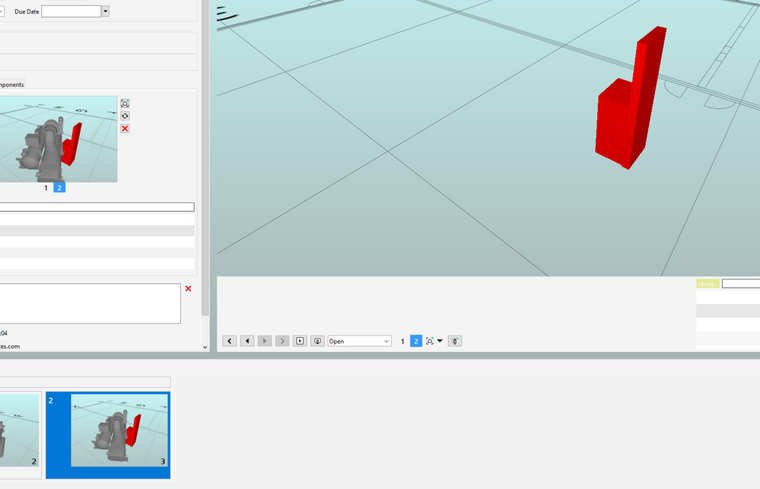This screenshot has width=760, height=489.
Task: Click the Due Date input field
Action: tap(71, 11)
